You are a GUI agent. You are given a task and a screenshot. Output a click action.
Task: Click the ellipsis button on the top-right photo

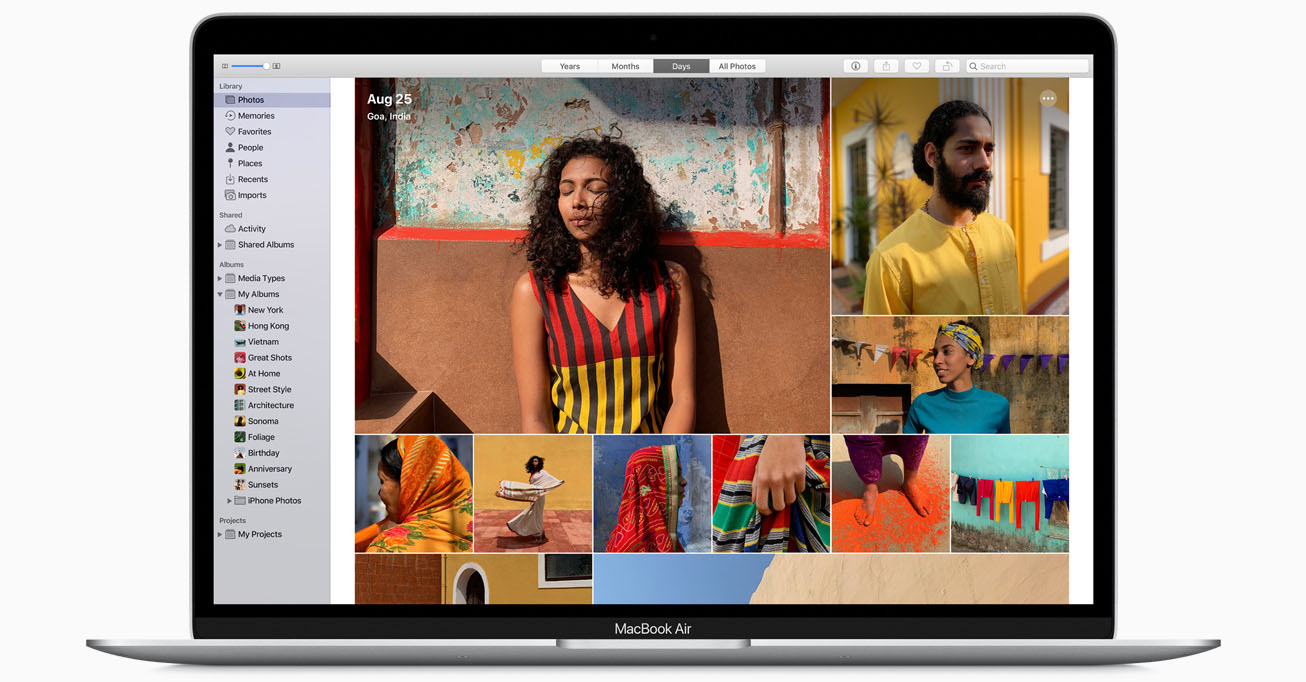(x=1047, y=98)
